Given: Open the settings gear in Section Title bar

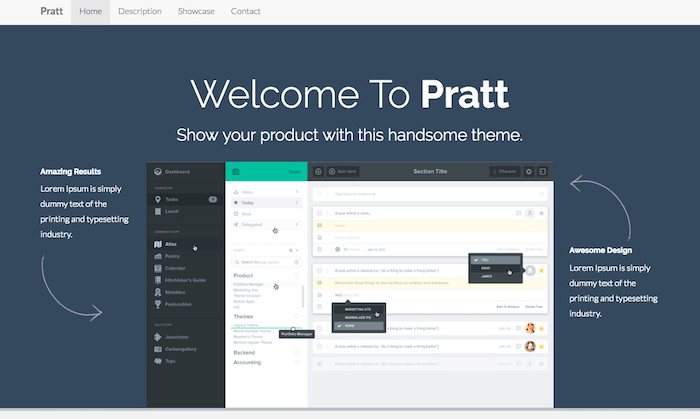Looking at the screenshot, I should coord(529,171).
